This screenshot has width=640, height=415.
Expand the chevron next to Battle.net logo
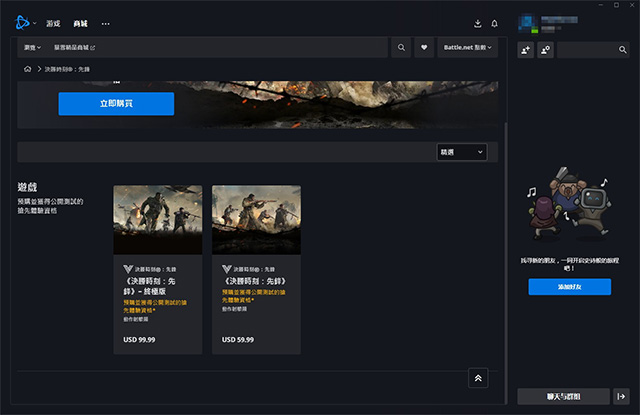[x=35, y=23]
